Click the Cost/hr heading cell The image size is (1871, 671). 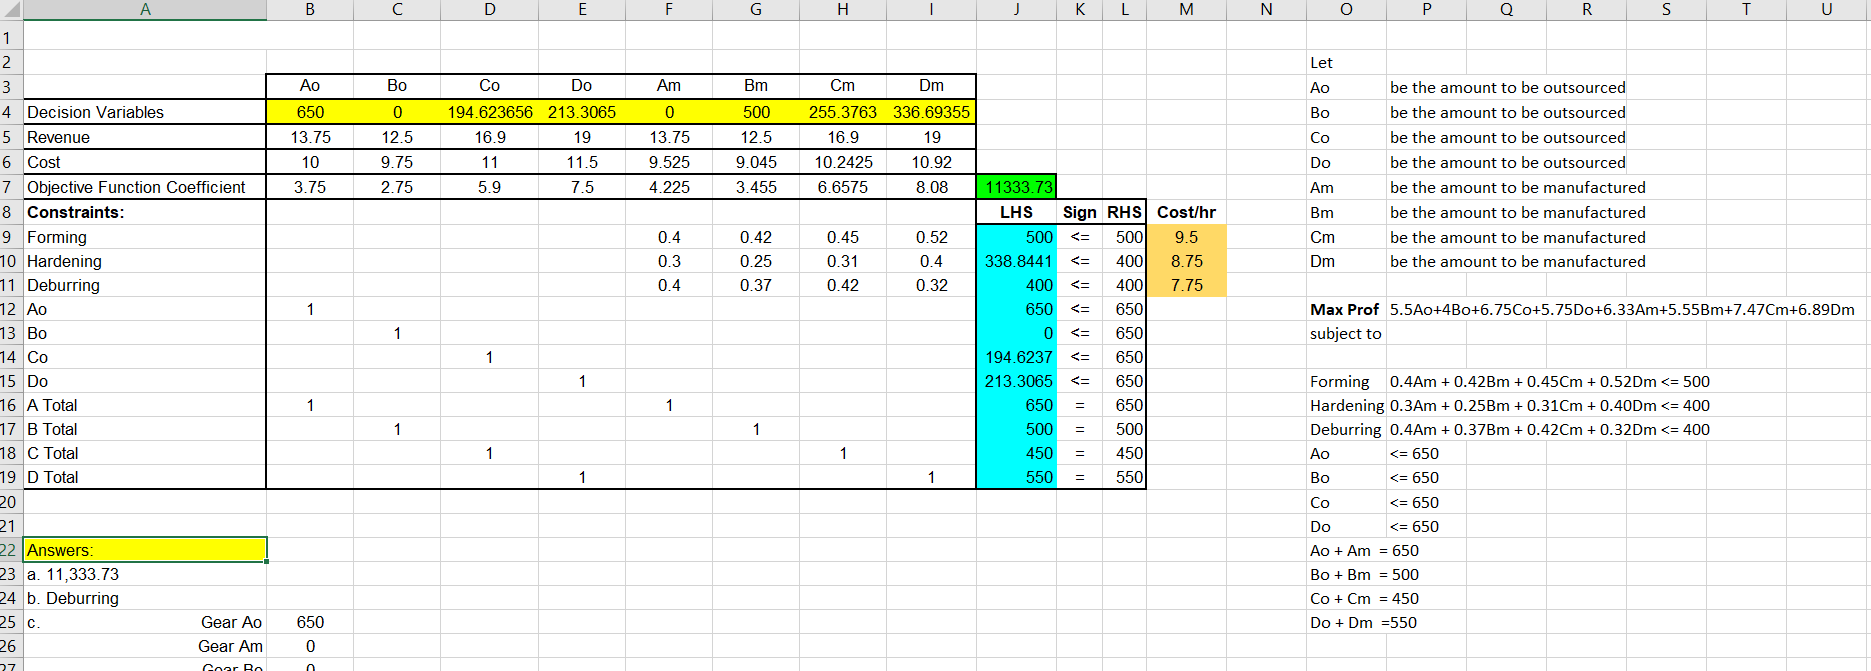(1186, 212)
